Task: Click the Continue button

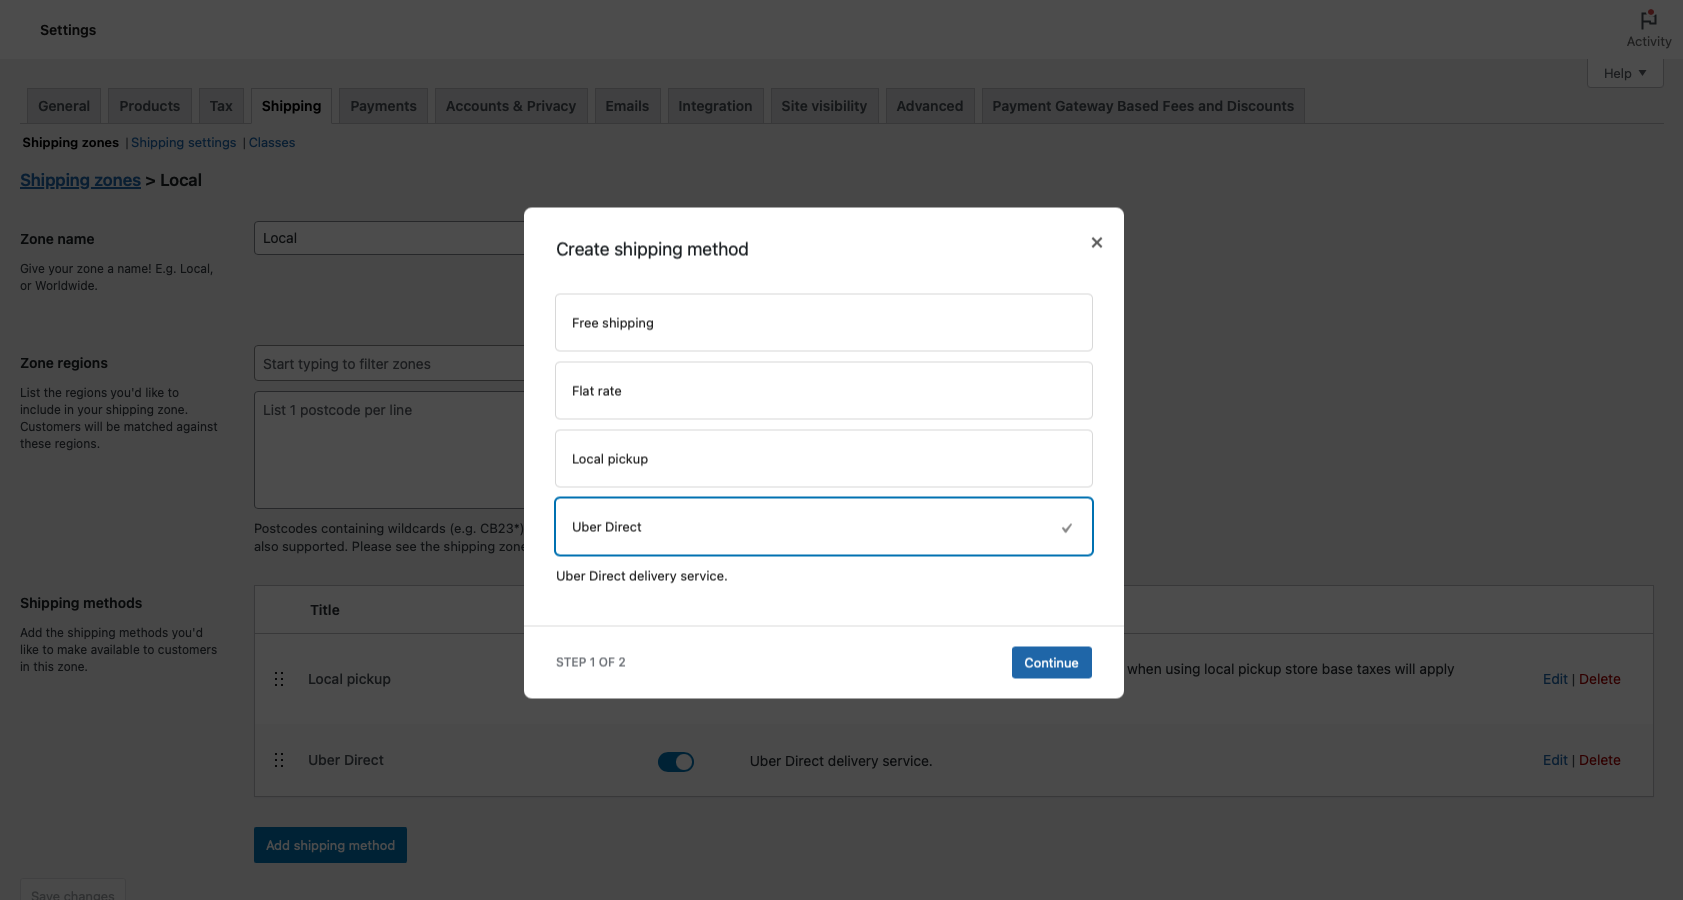Action: tap(1051, 662)
